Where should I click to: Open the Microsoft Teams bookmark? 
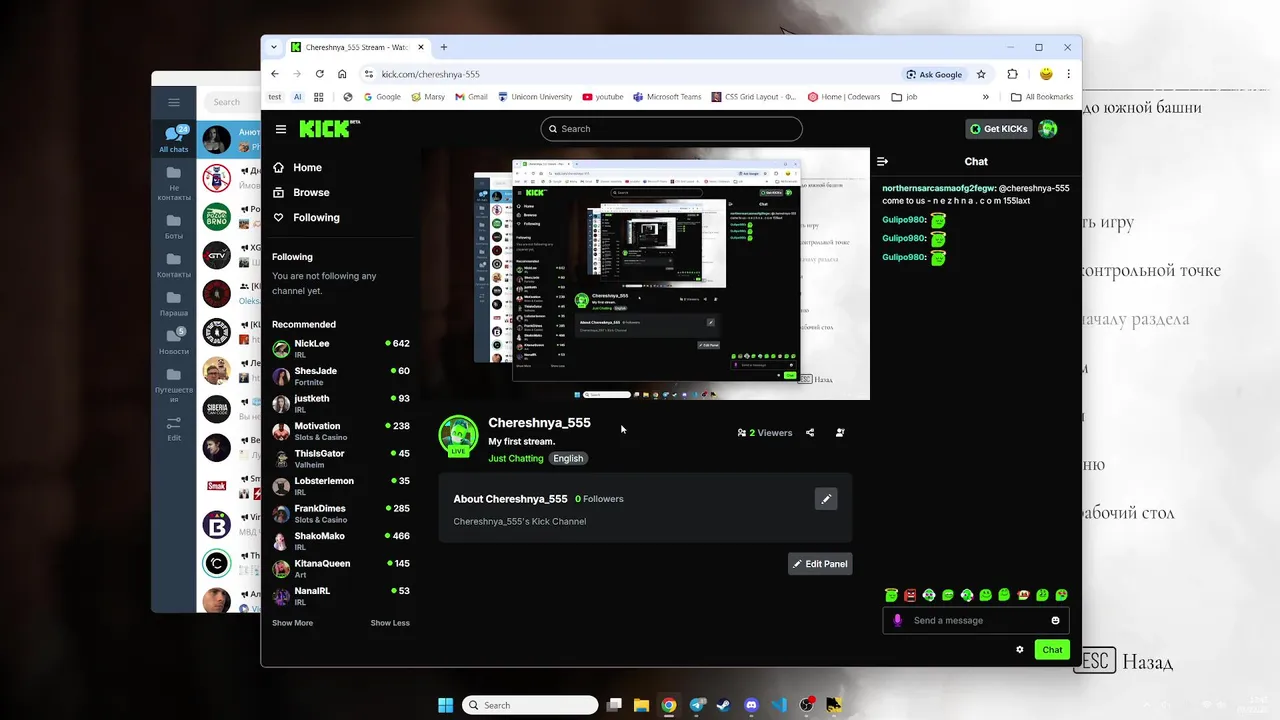667,97
